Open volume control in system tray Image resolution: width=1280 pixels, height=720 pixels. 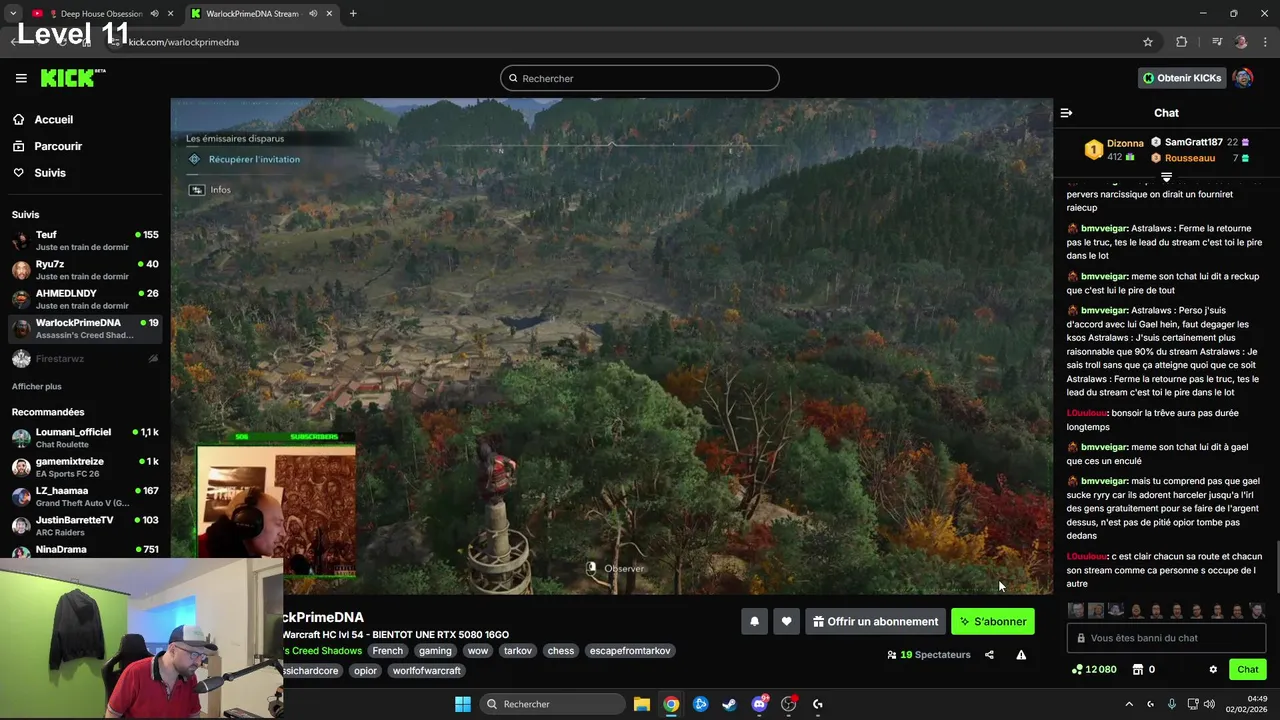pos(1209,704)
